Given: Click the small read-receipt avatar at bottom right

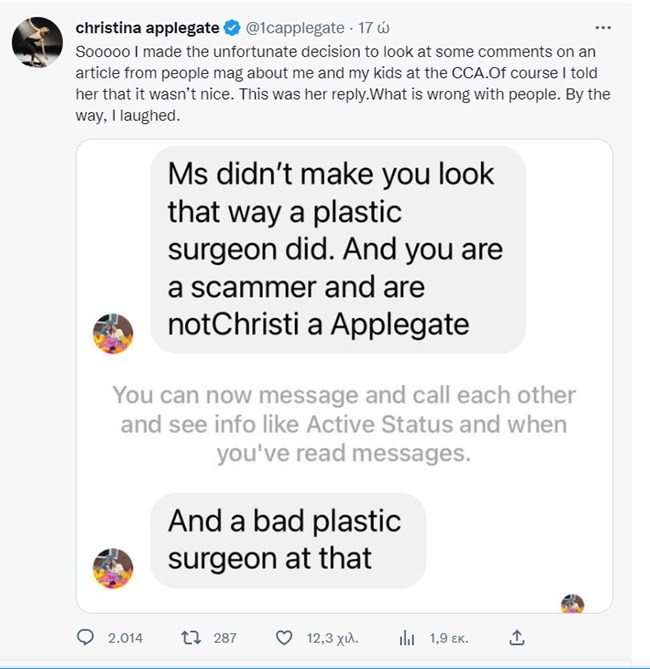Looking at the screenshot, I should coord(572,603).
